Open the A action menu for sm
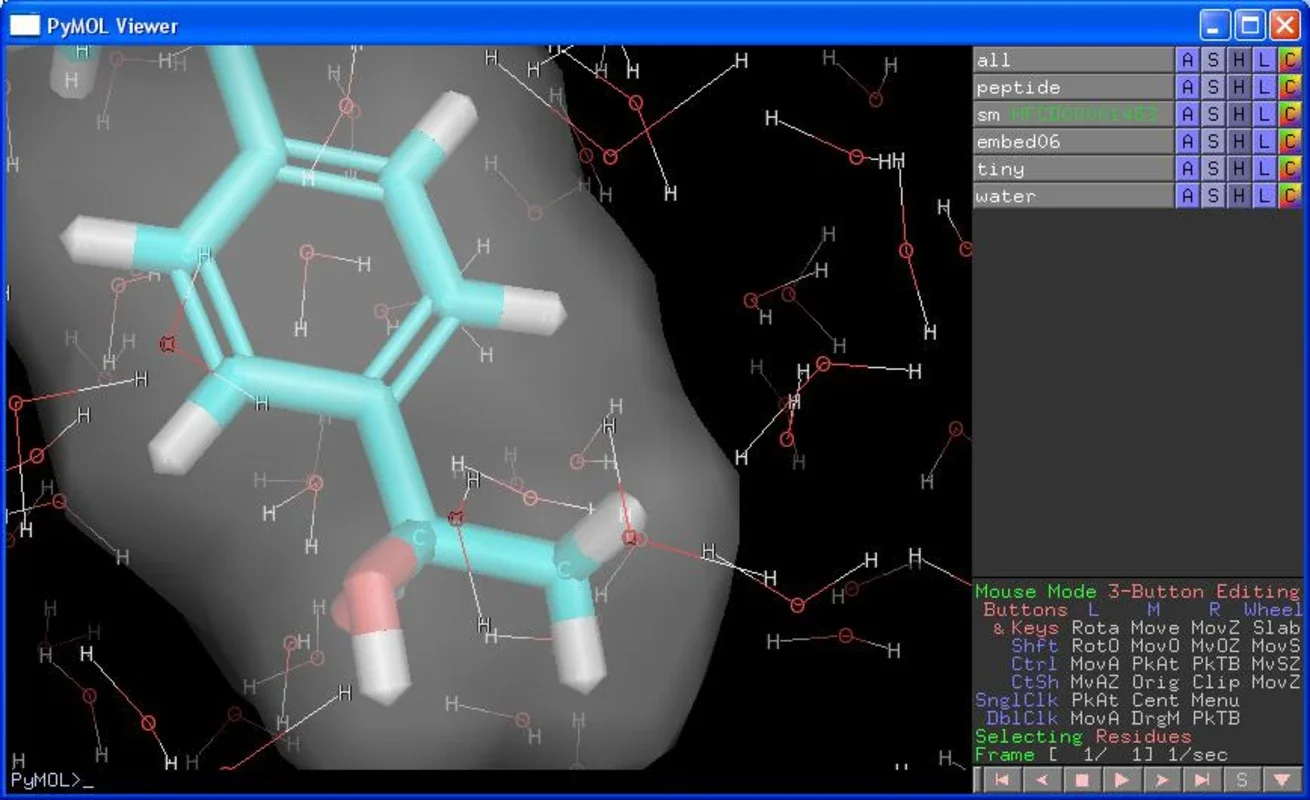Image resolution: width=1310 pixels, height=800 pixels. pos(1187,114)
